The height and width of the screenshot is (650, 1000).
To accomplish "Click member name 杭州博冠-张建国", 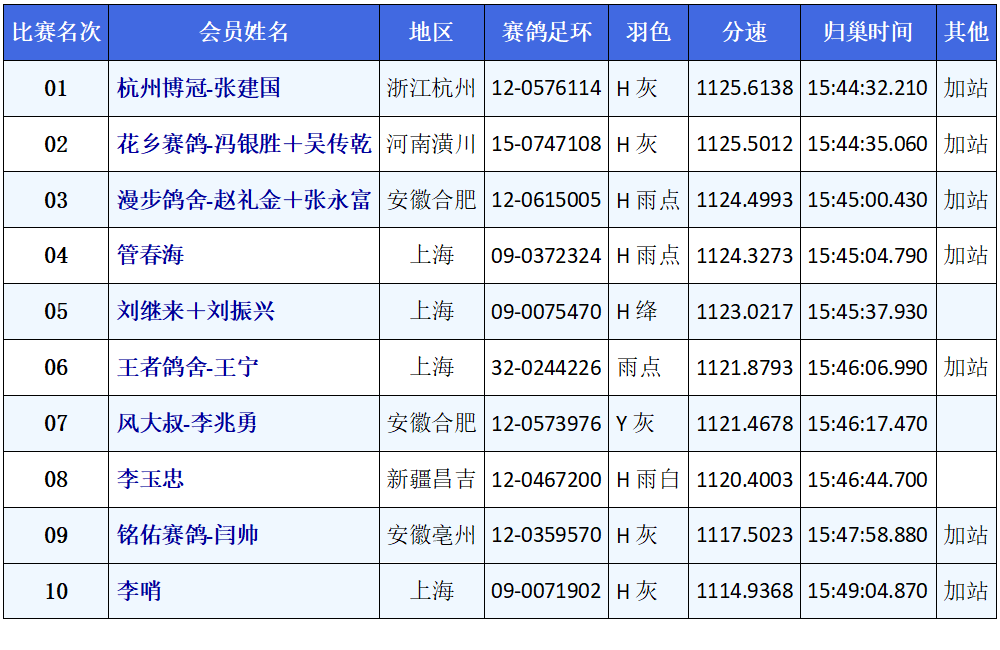I will click(198, 88).
